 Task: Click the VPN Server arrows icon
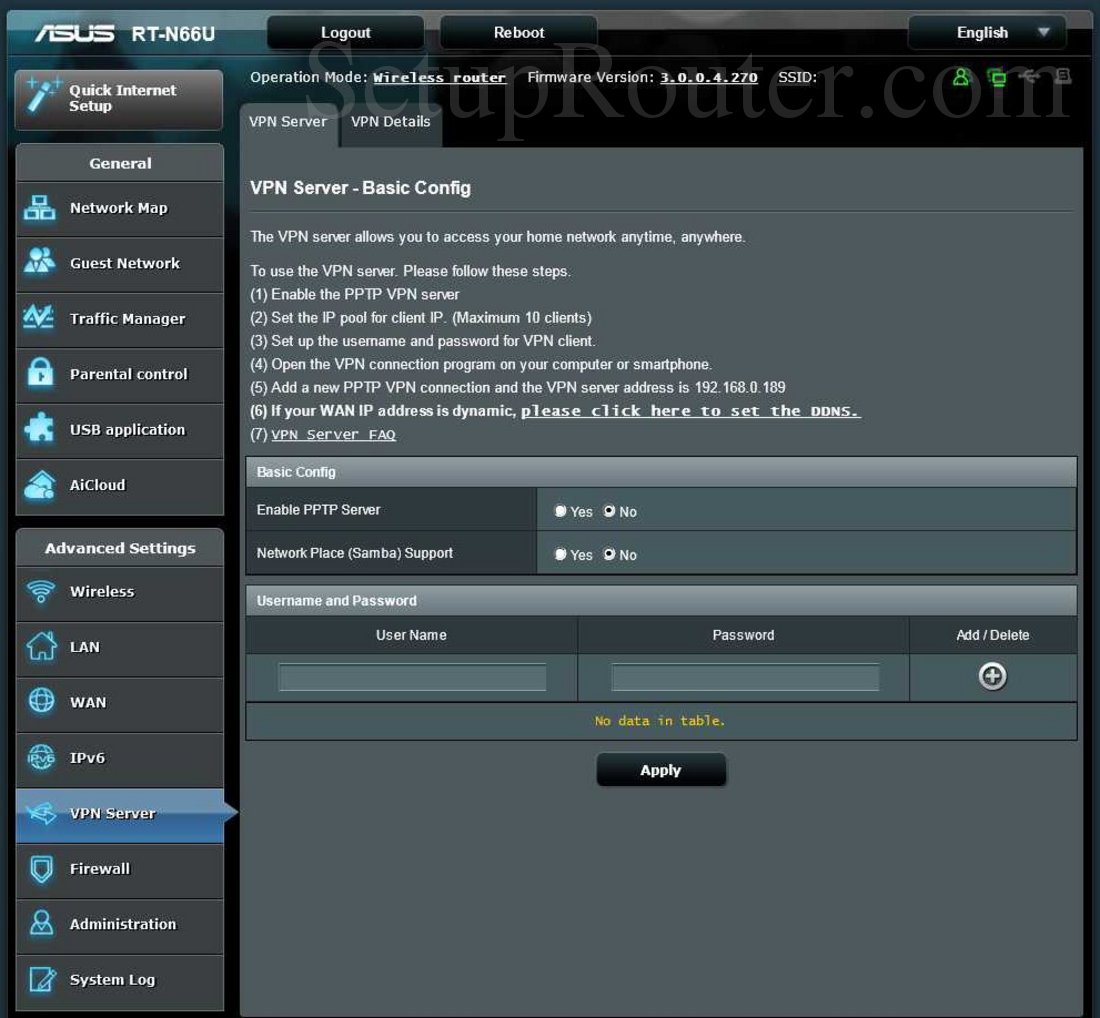pos(41,812)
